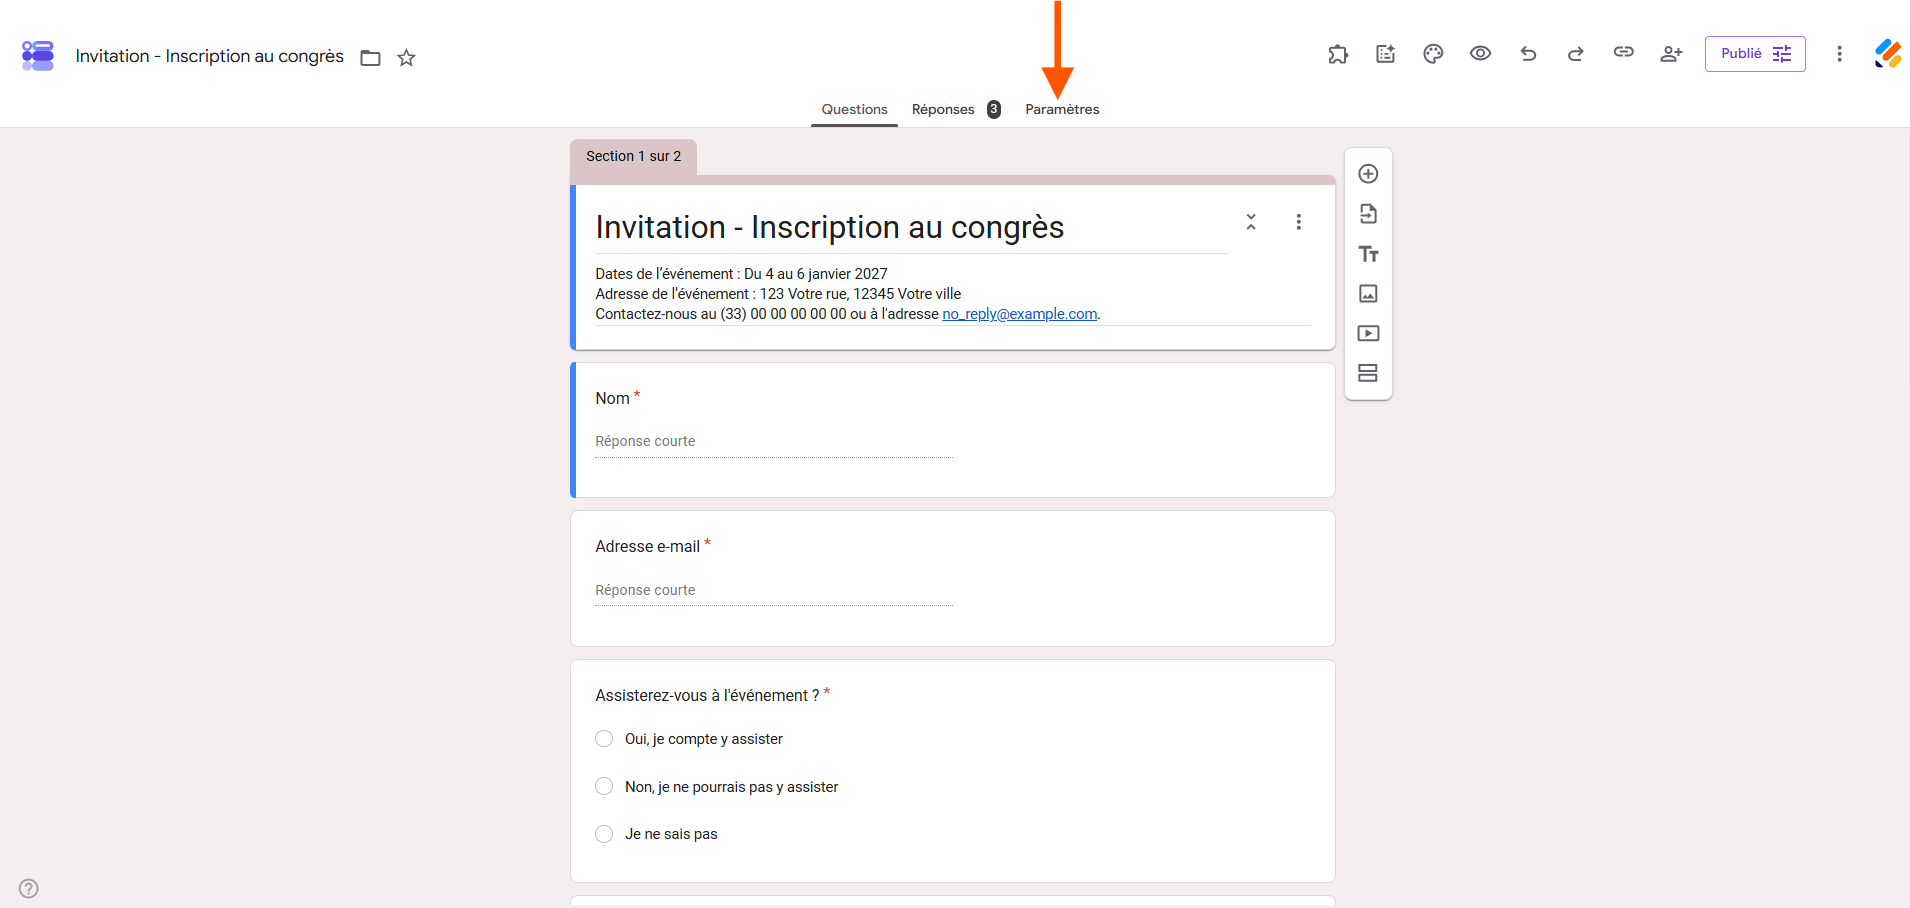Open the colorful account icon at top right
Image resolution: width=1910 pixels, height=908 pixels.
click(1888, 54)
